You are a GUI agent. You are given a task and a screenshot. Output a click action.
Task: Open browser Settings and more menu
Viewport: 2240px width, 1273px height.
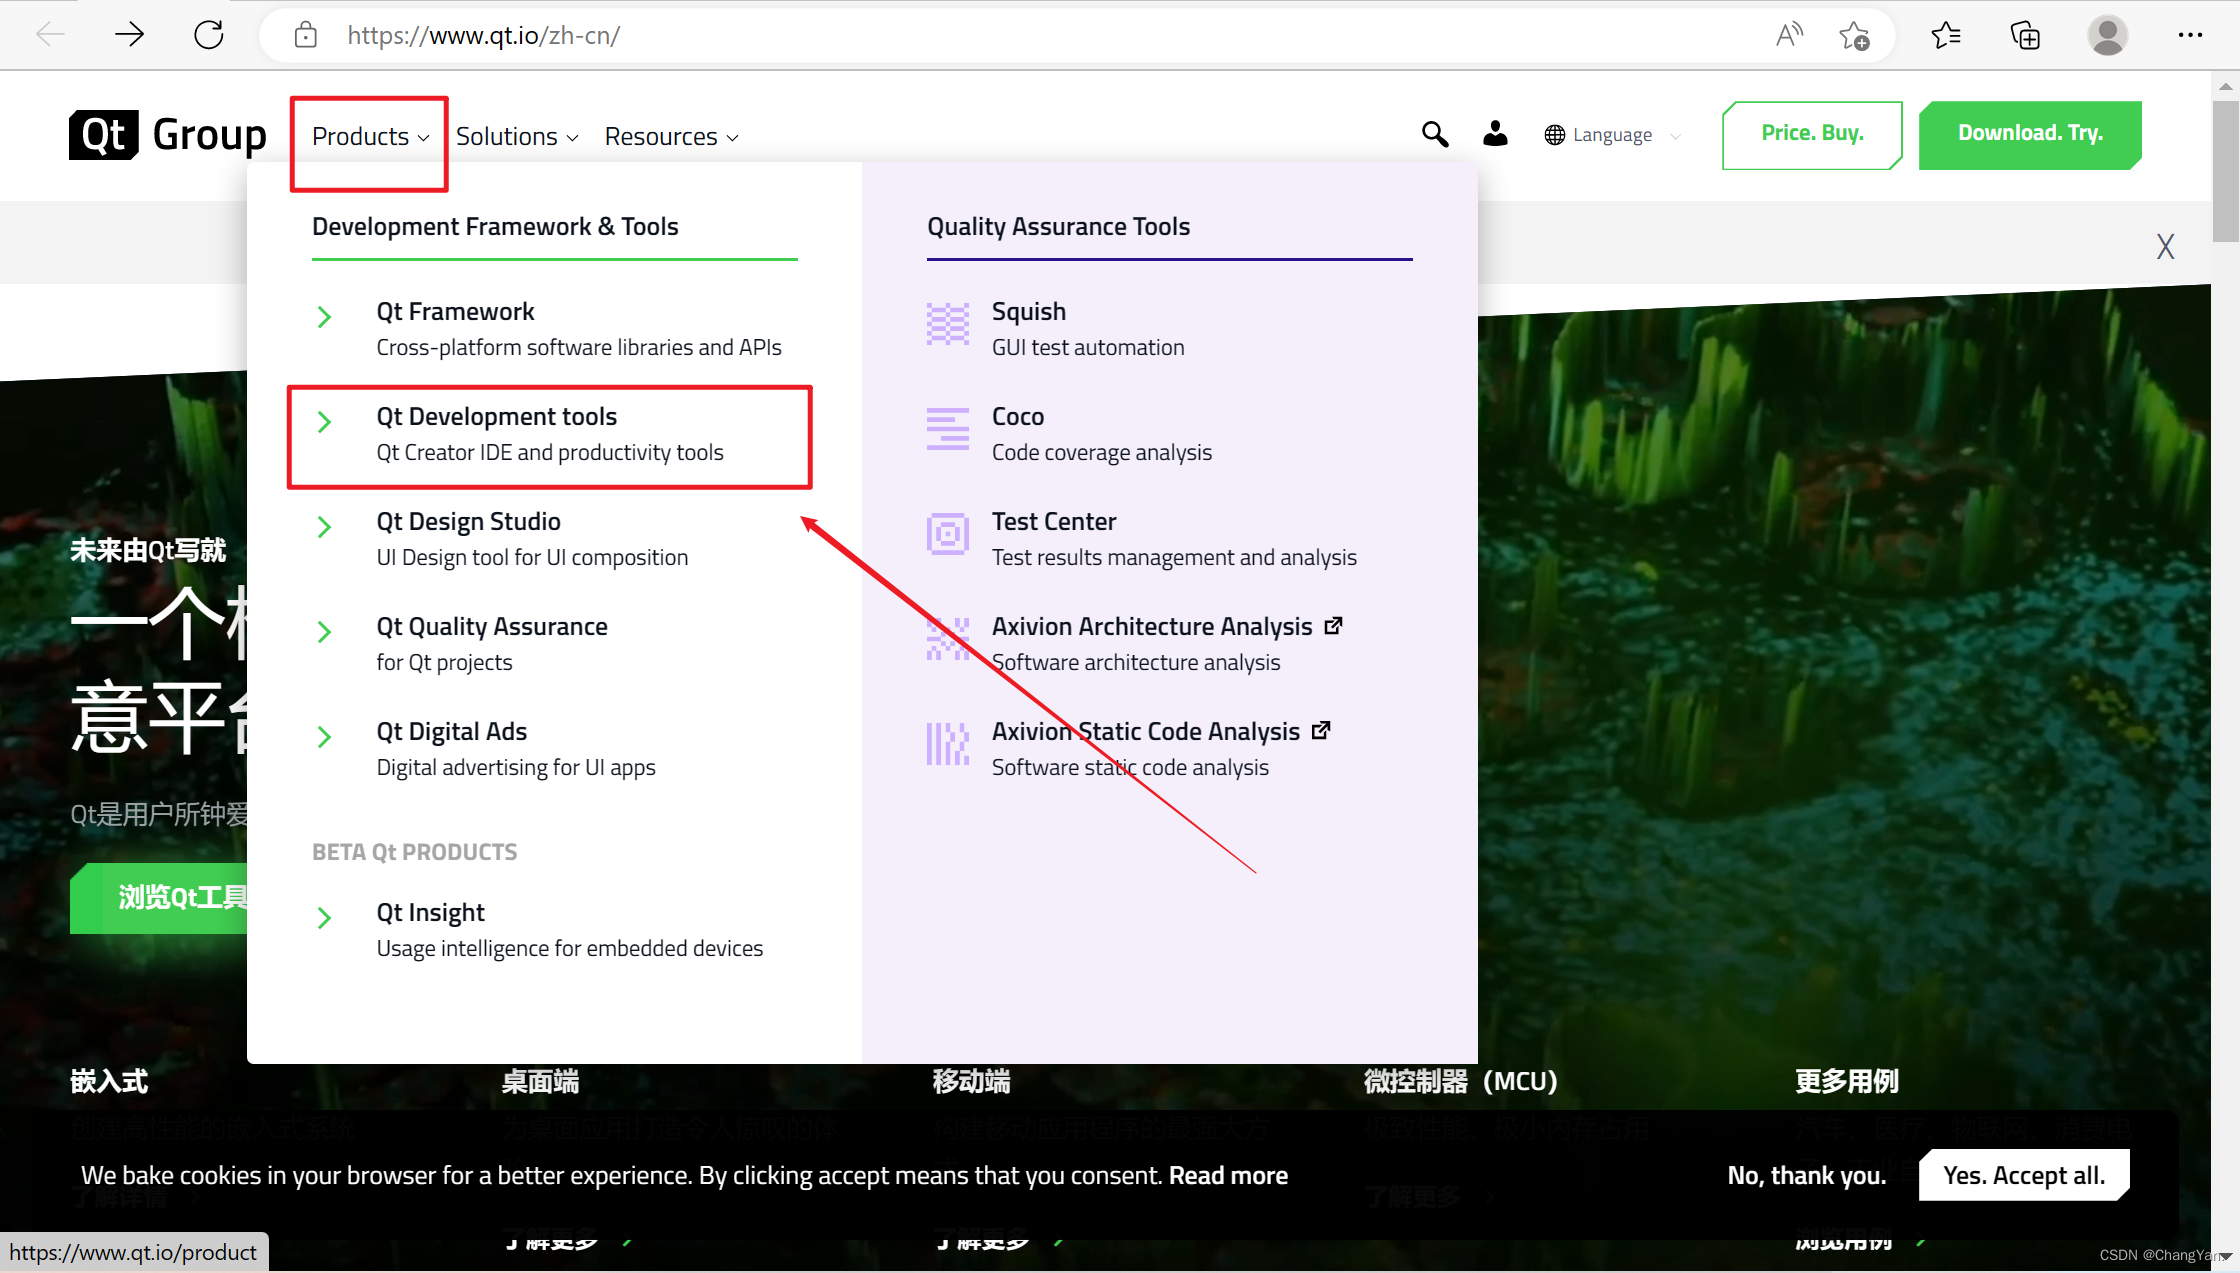pyautogui.click(x=2190, y=35)
